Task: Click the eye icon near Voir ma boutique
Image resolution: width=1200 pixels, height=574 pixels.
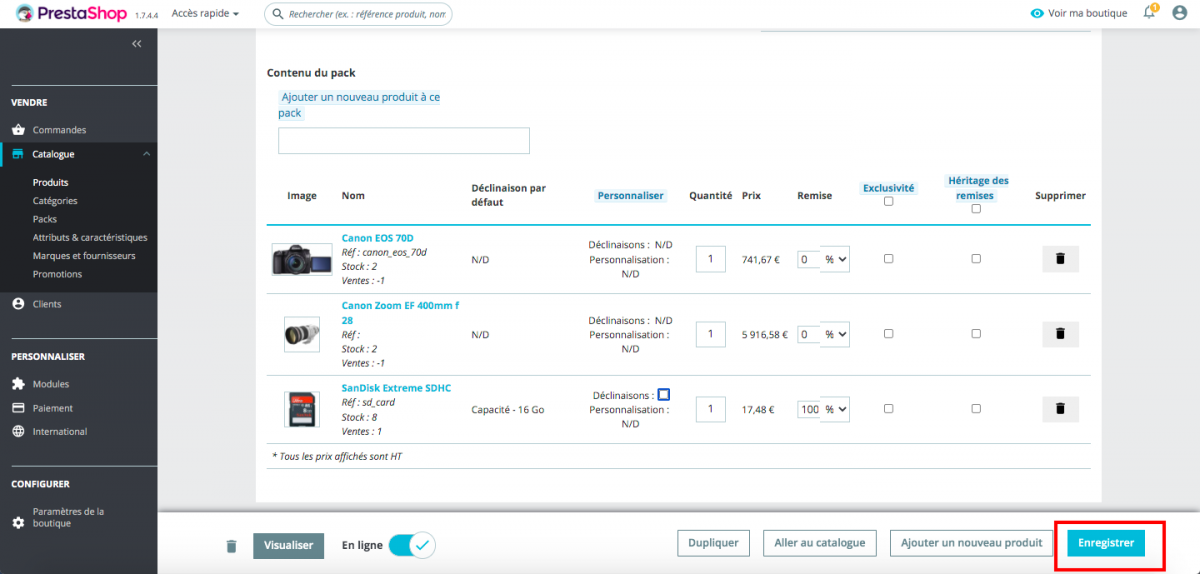Action: pos(1037,14)
